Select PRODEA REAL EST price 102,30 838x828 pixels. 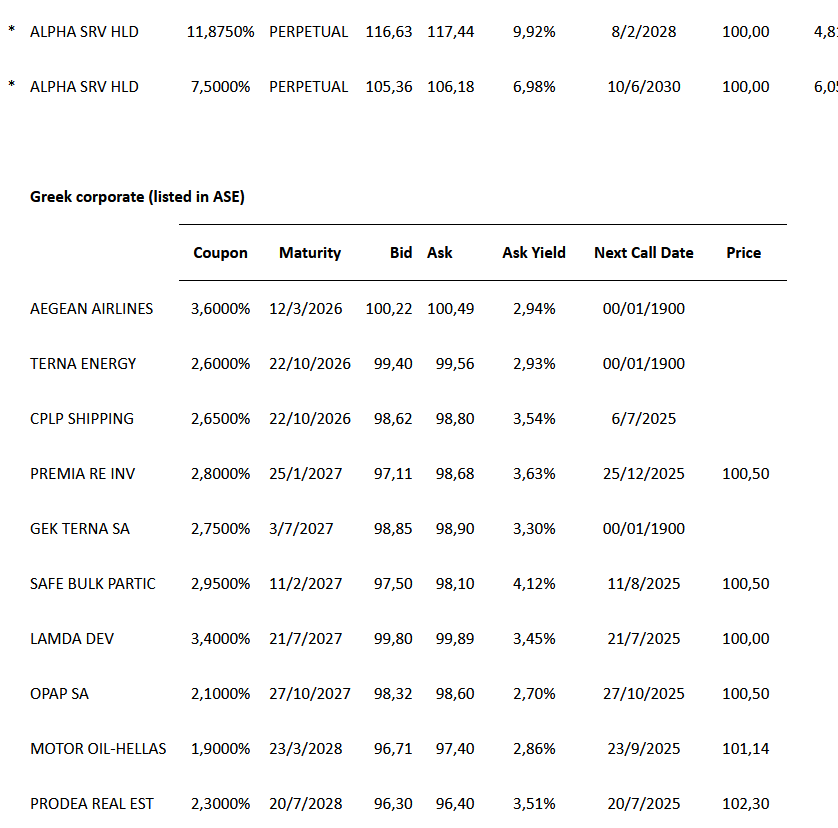pyautogui.click(x=746, y=804)
